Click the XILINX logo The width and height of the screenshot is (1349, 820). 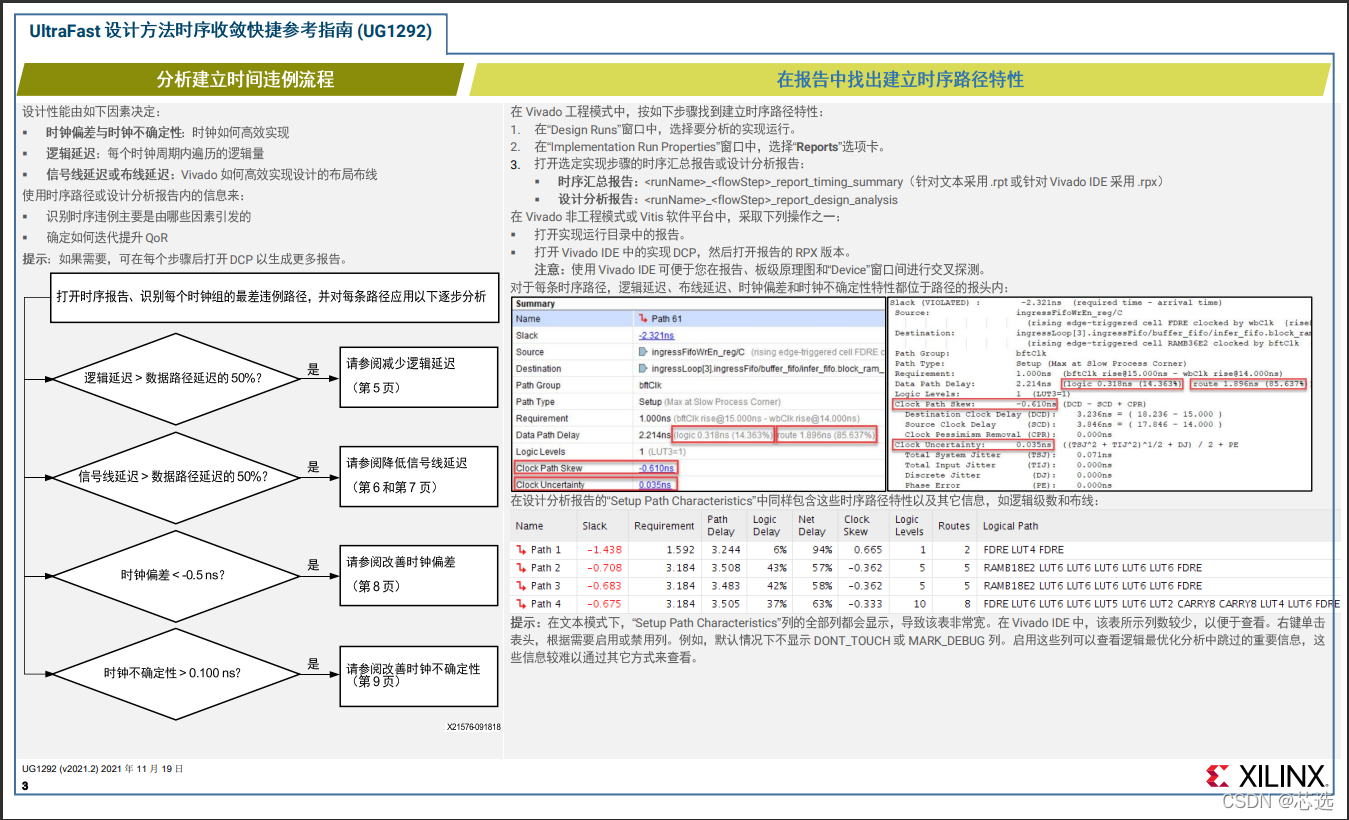1265,776
